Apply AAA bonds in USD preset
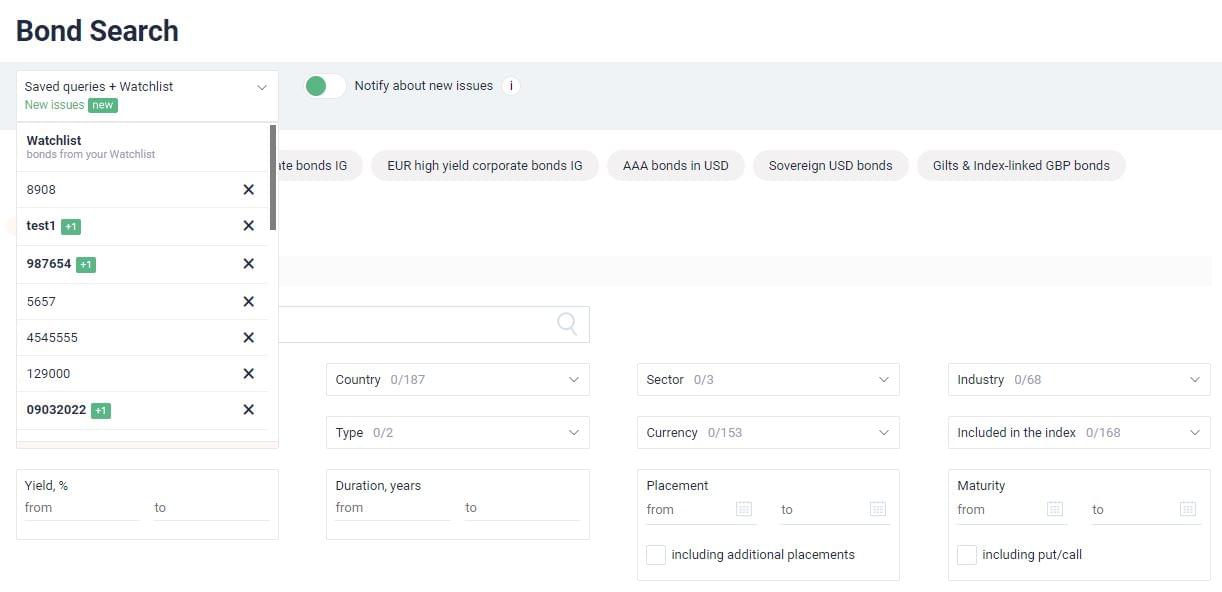The width and height of the screenshot is (1222, 592). pyautogui.click(x=675, y=166)
